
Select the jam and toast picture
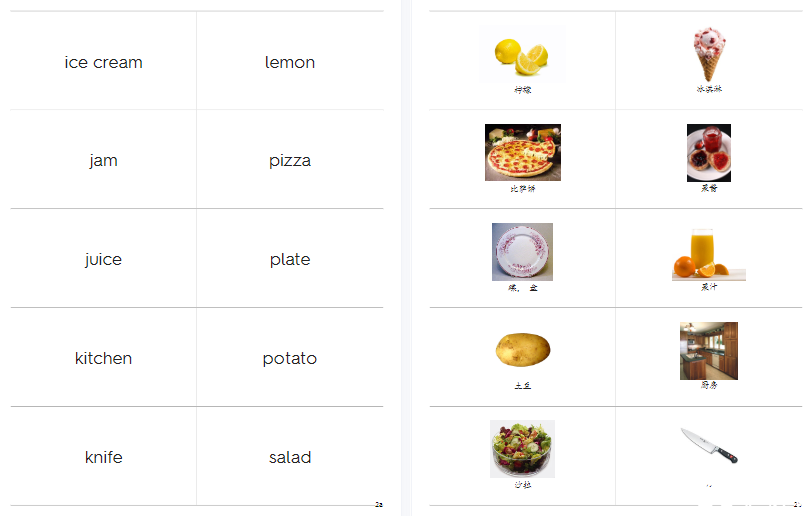709,153
